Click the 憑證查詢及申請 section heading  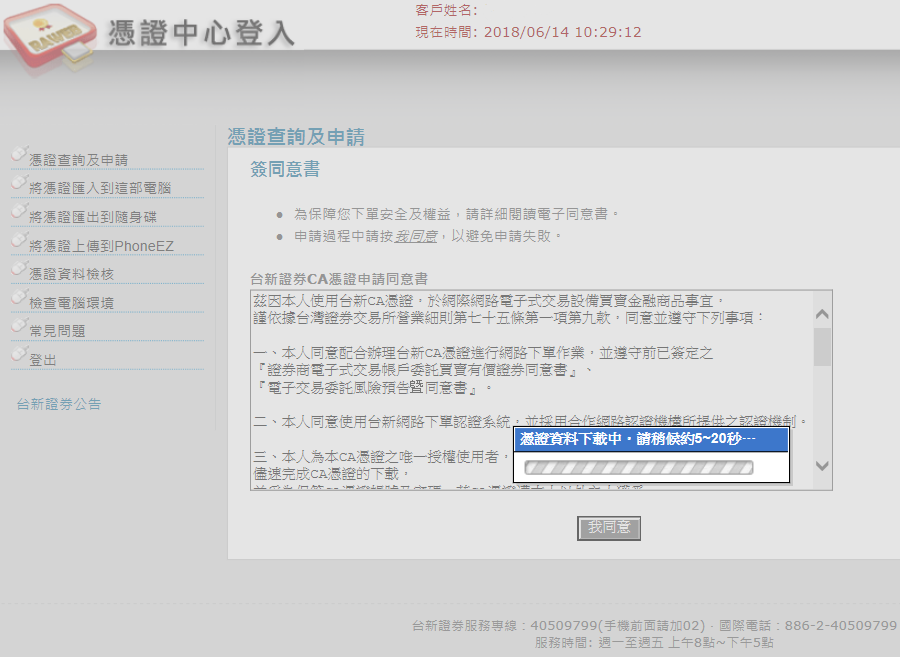(x=296, y=137)
